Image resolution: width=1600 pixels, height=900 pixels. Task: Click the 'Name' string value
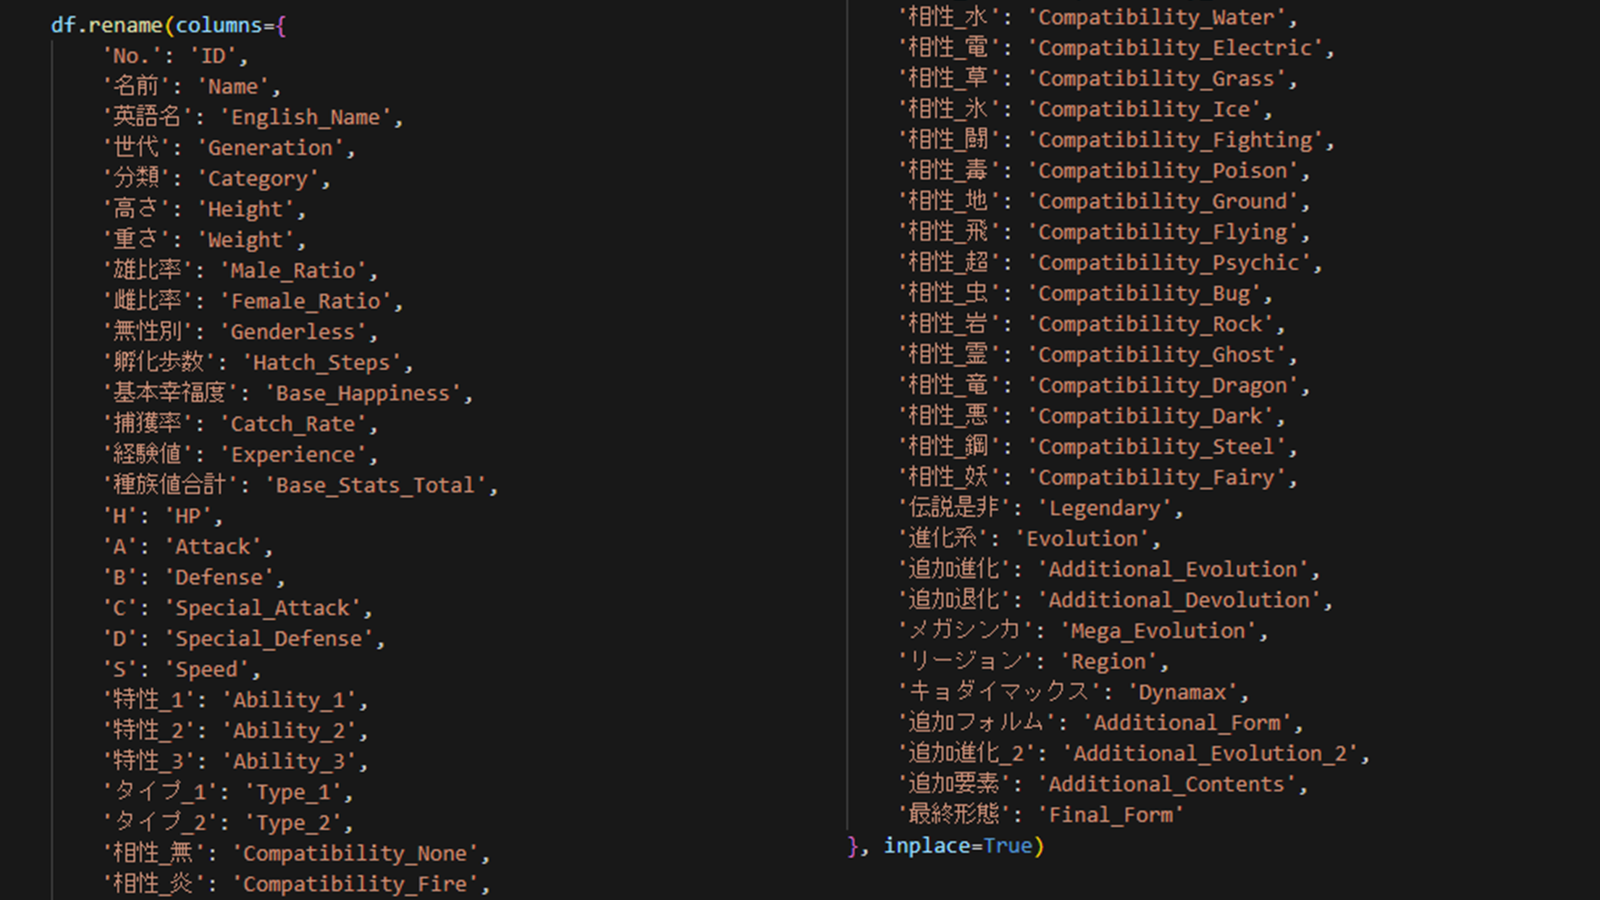234,87
